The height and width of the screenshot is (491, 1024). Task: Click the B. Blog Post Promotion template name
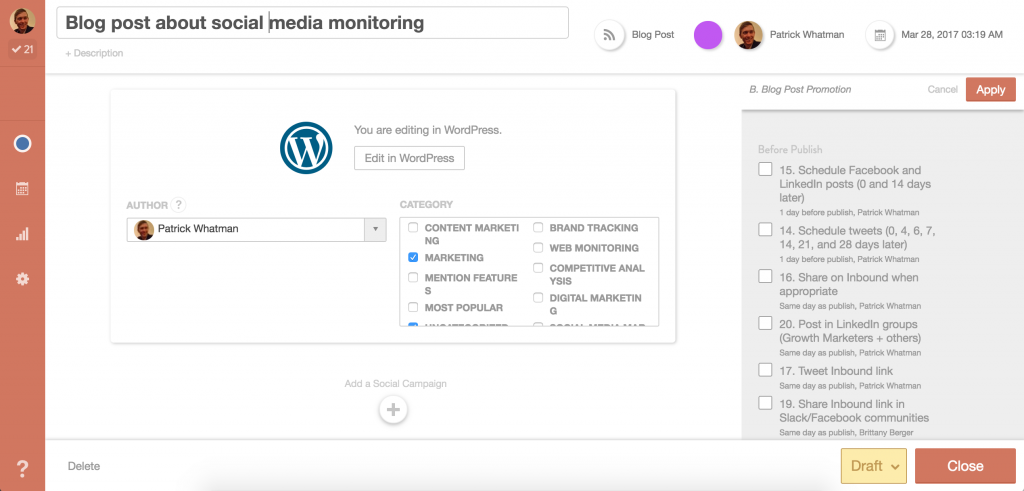point(800,89)
